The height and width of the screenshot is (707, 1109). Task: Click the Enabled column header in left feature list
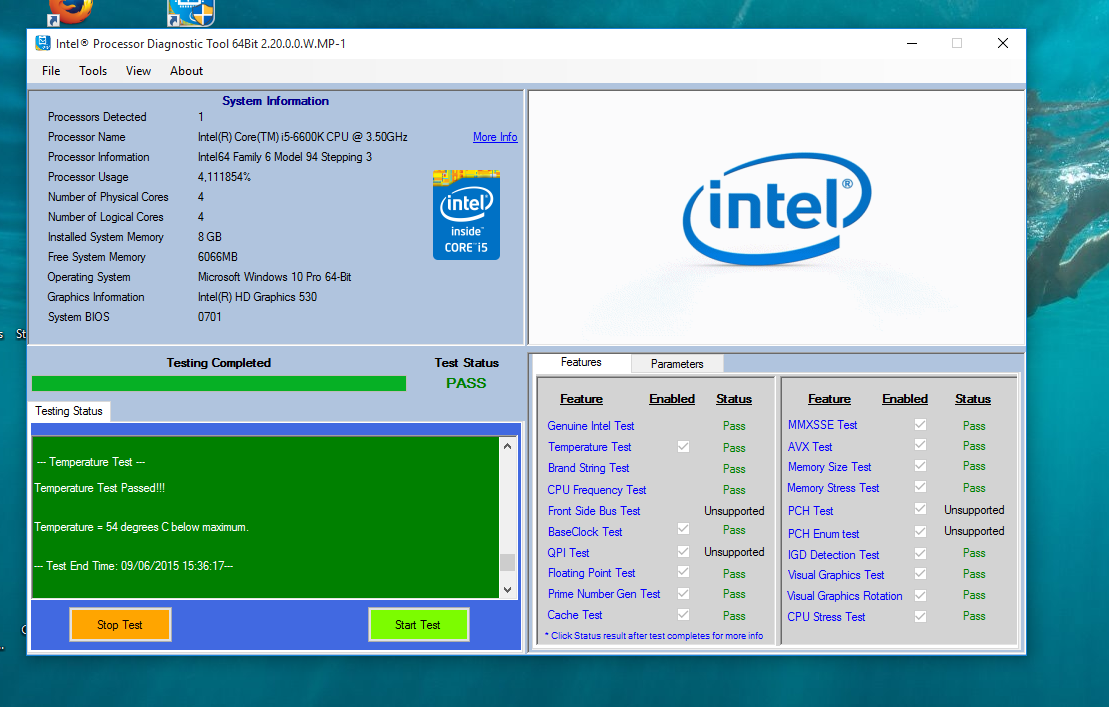pyautogui.click(x=672, y=399)
